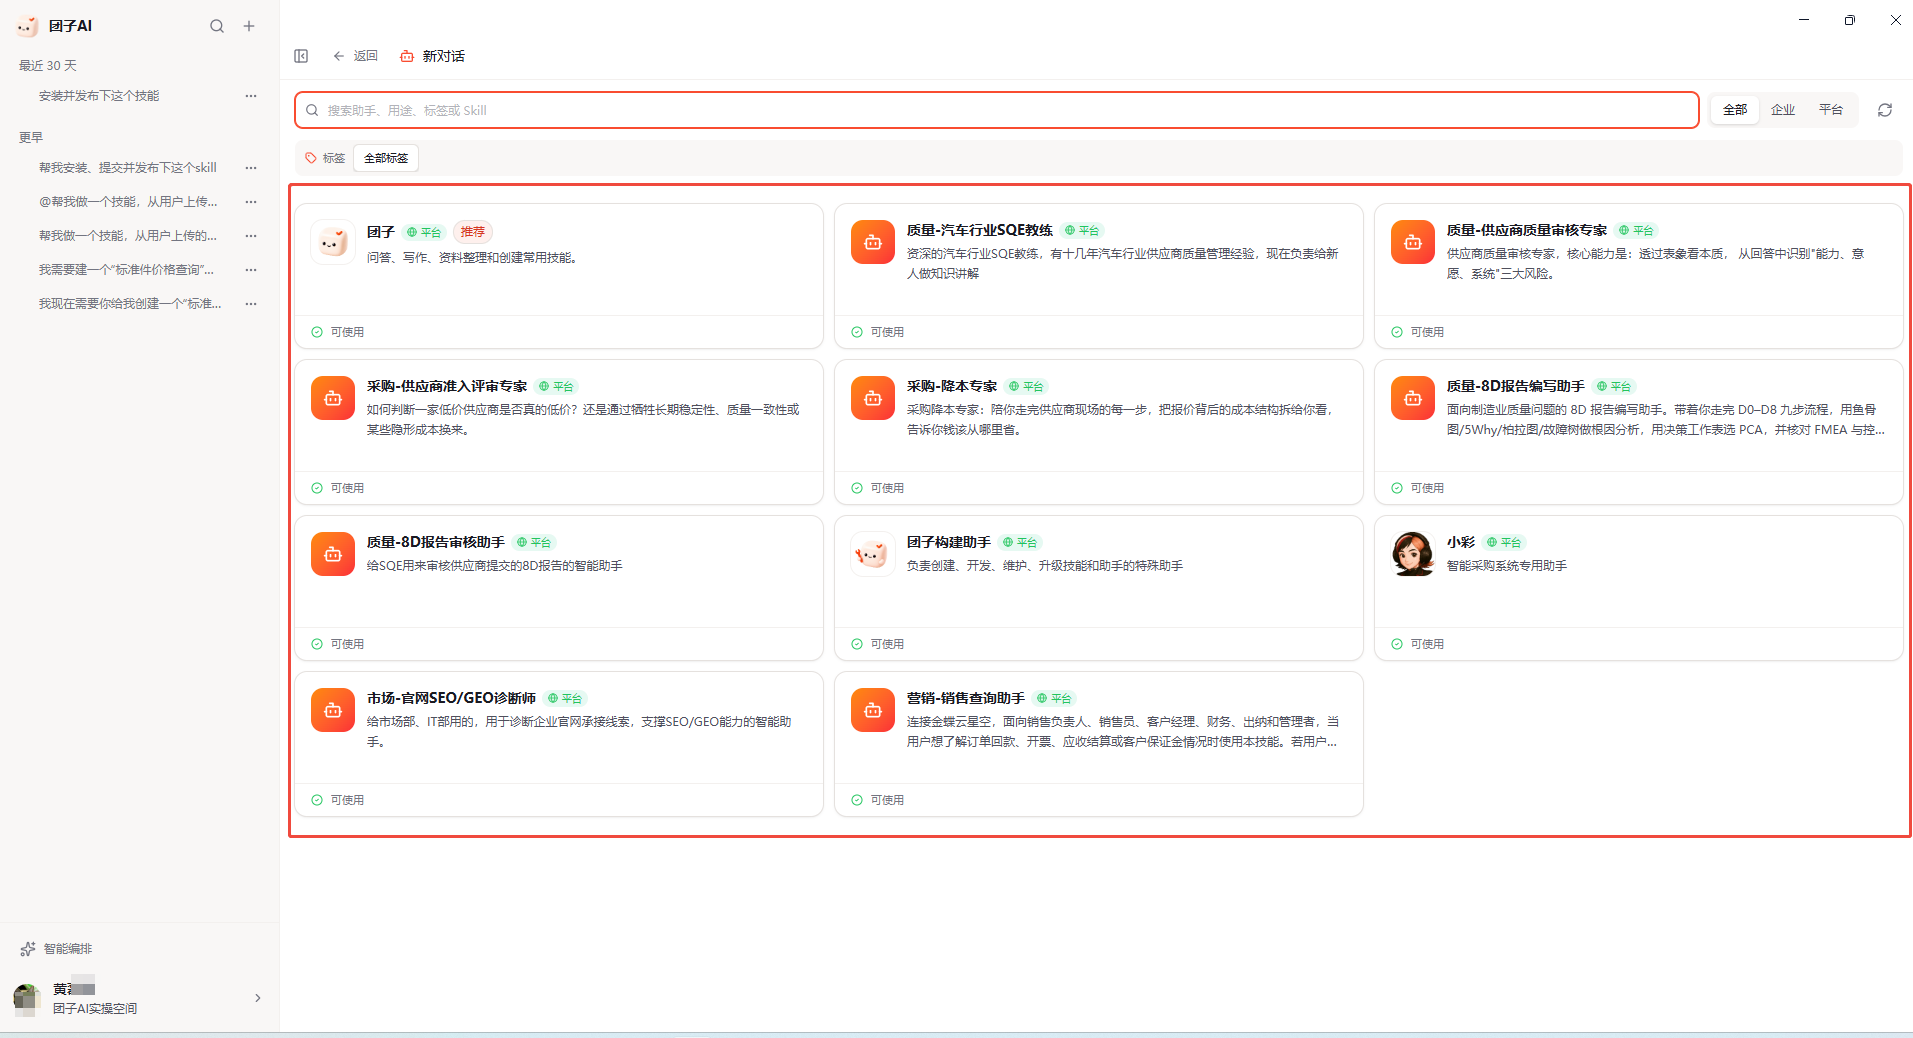Focus the assistant search field
Image resolution: width=1913 pixels, height=1038 pixels.
tap(997, 110)
